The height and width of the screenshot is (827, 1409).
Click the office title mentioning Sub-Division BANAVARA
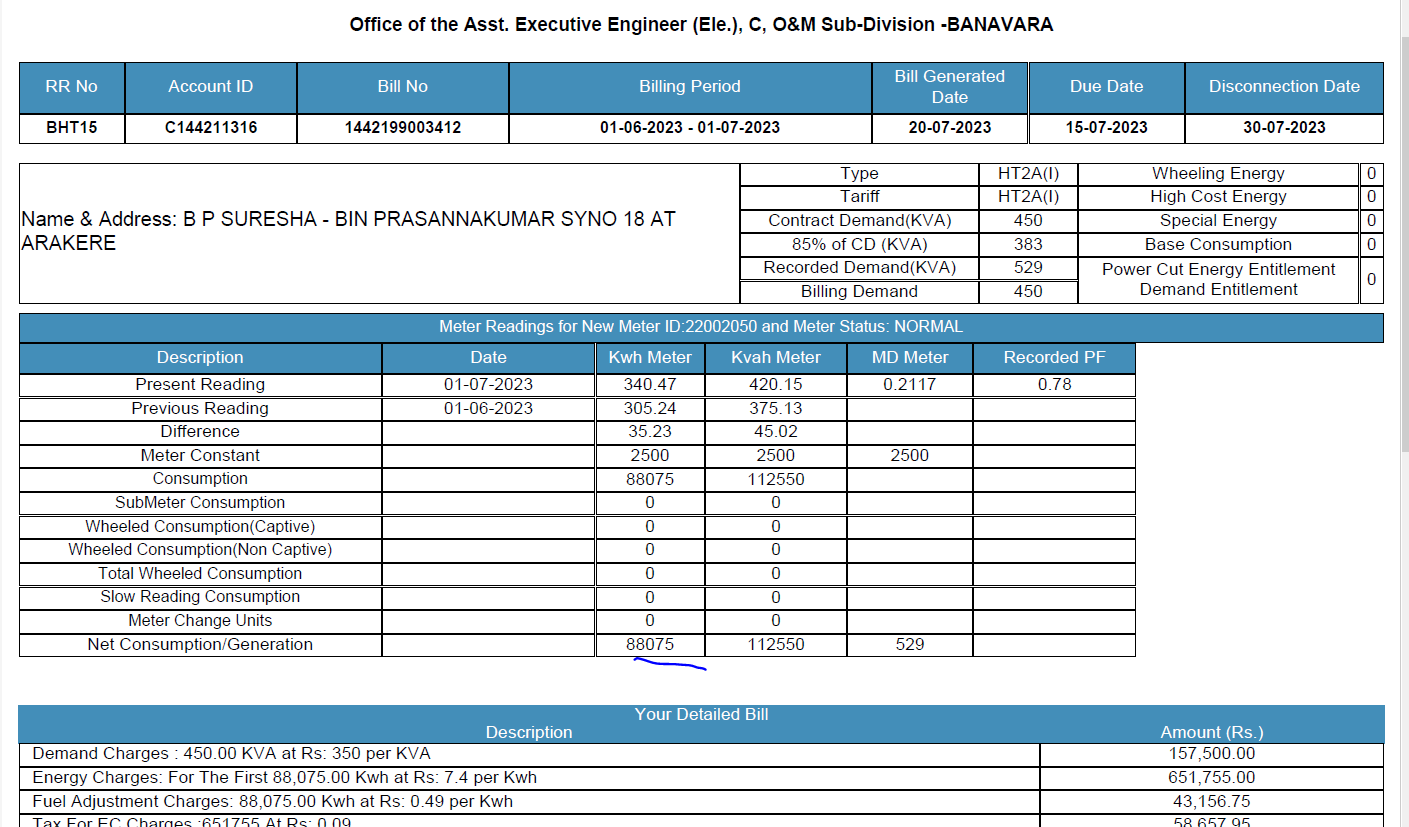pos(701,25)
